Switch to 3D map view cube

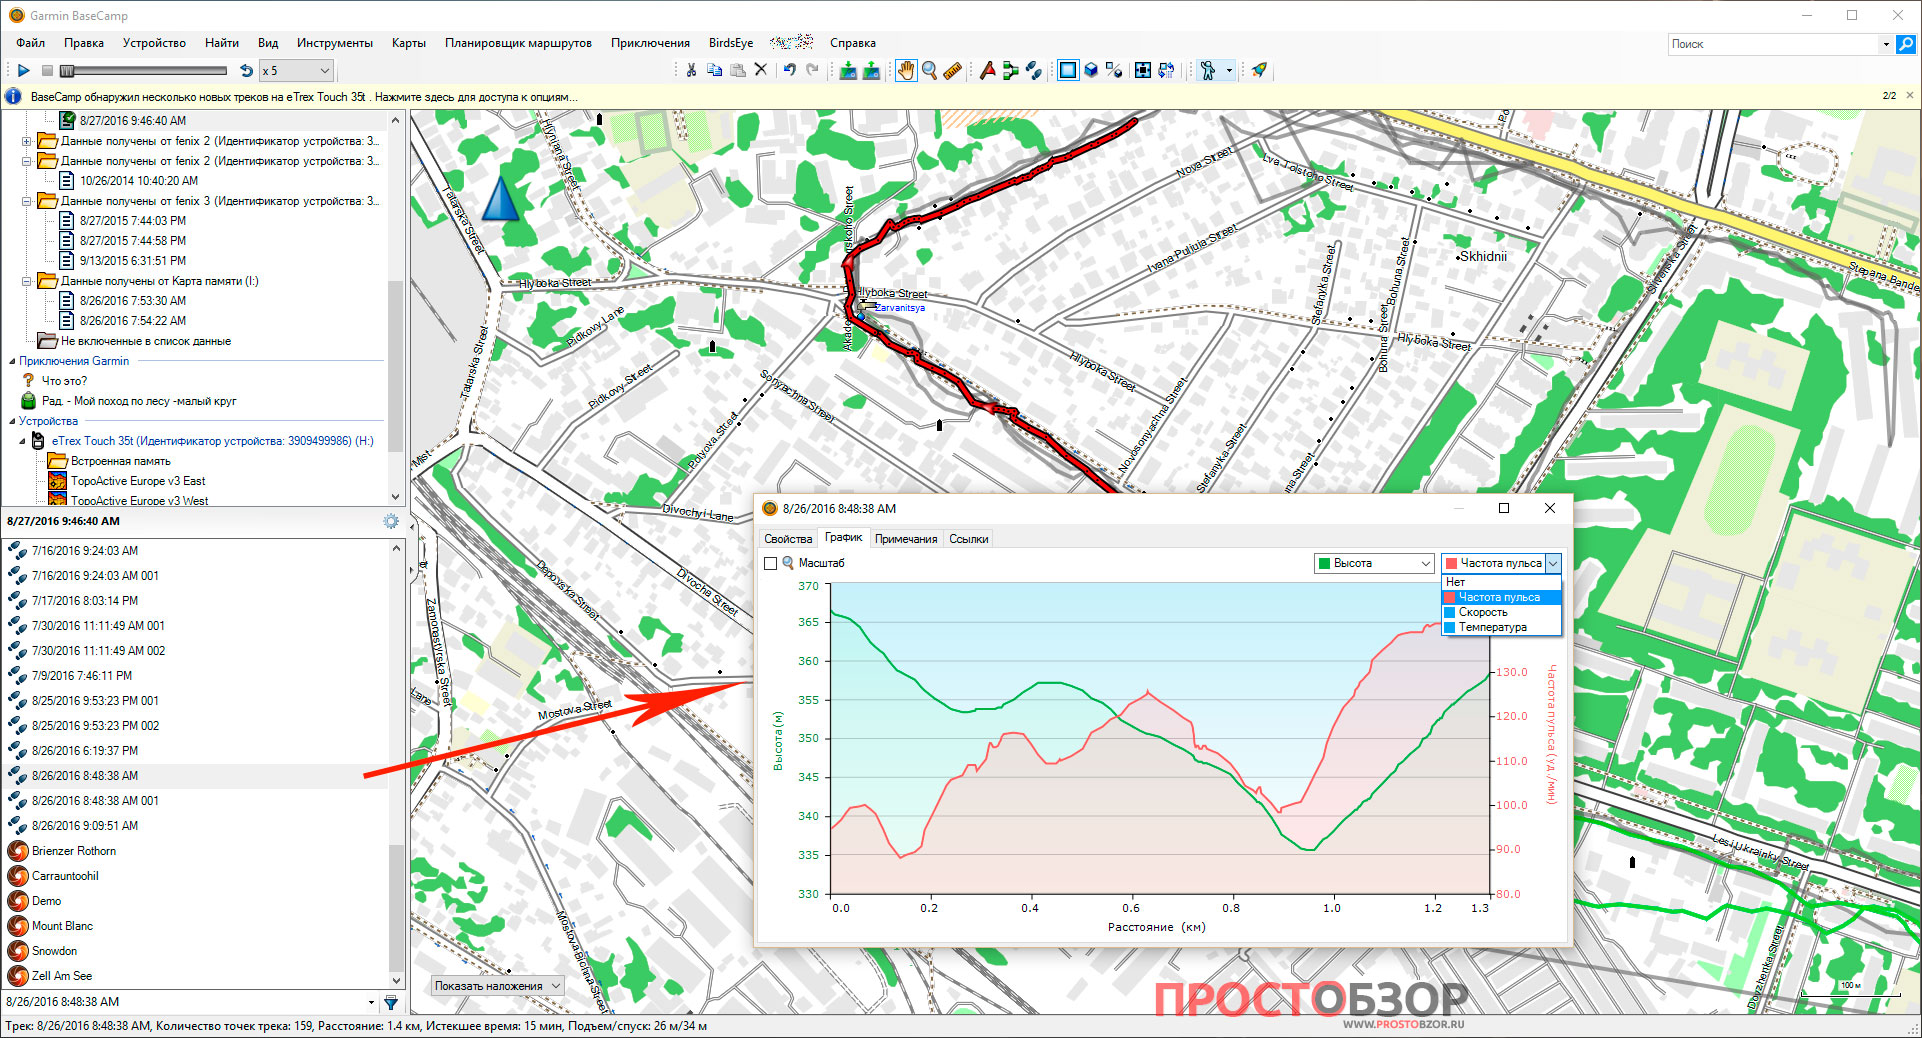pyautogui.click(x=1091, y=70)
